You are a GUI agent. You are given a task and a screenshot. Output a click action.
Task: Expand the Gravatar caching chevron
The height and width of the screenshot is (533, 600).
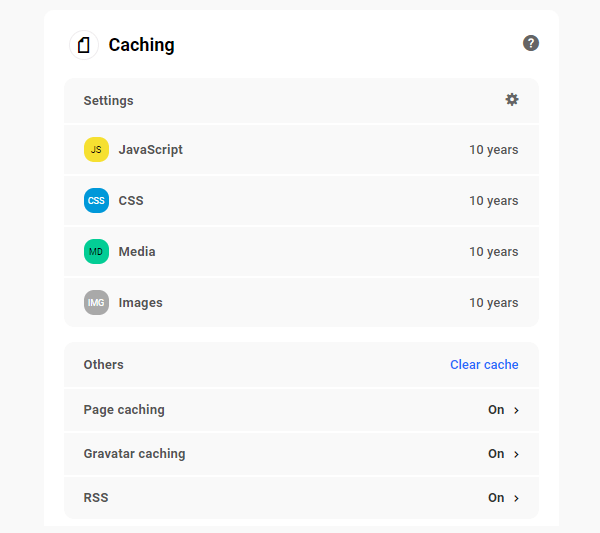pos(516,454)
